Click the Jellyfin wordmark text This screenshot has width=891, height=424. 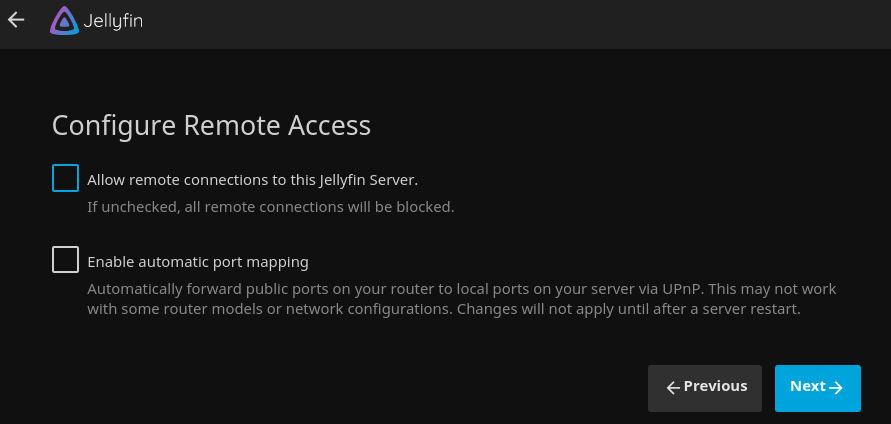click(113, 21)
